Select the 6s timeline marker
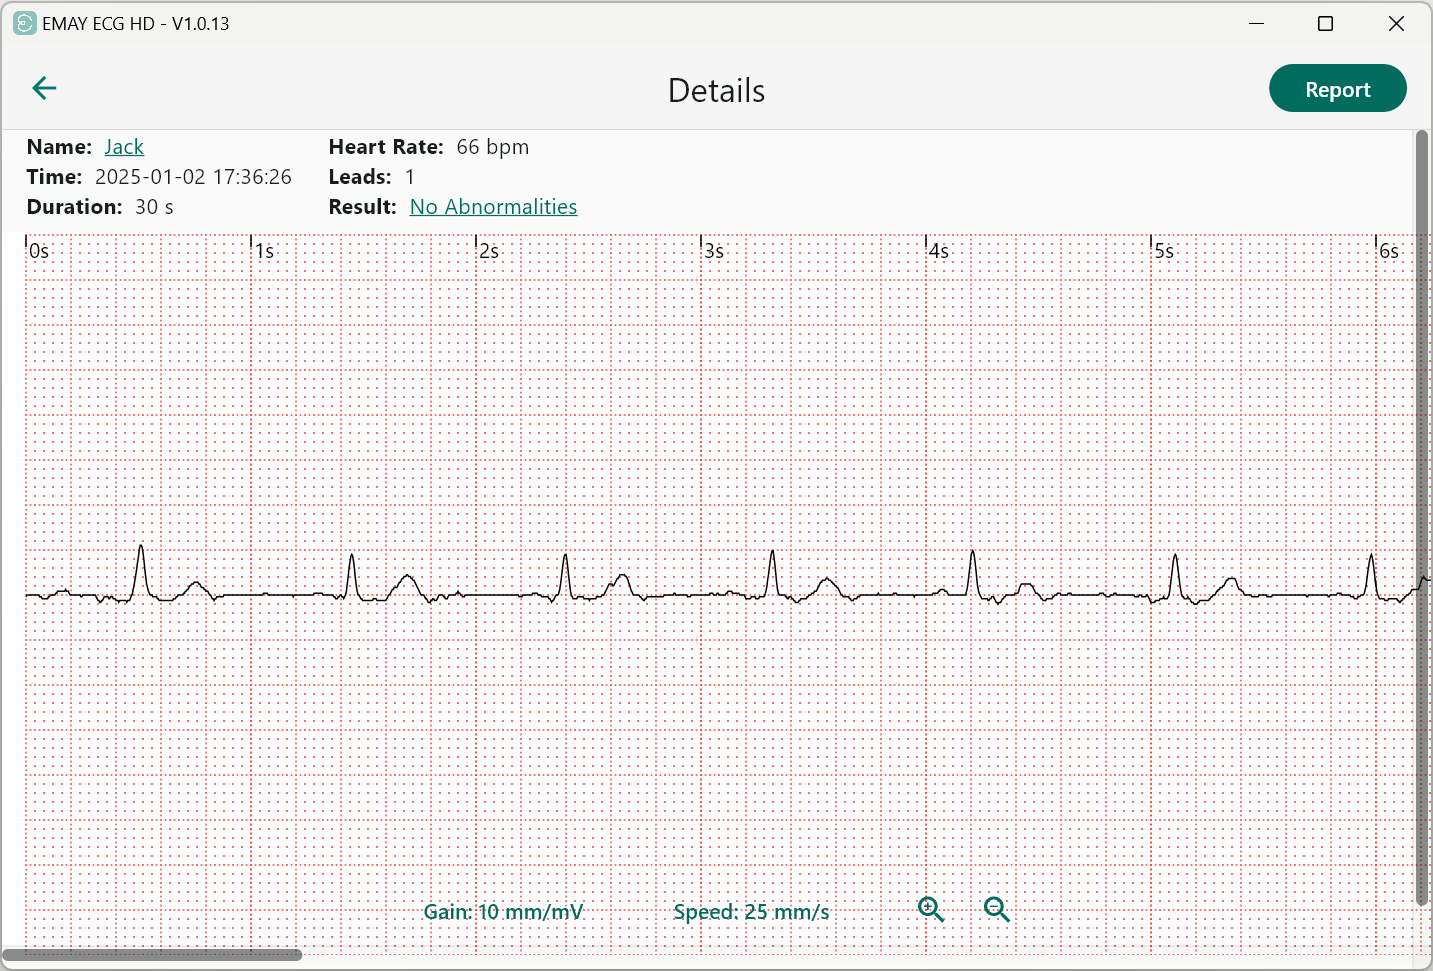Screen dimensions: 1433x971 (1388, 250)
